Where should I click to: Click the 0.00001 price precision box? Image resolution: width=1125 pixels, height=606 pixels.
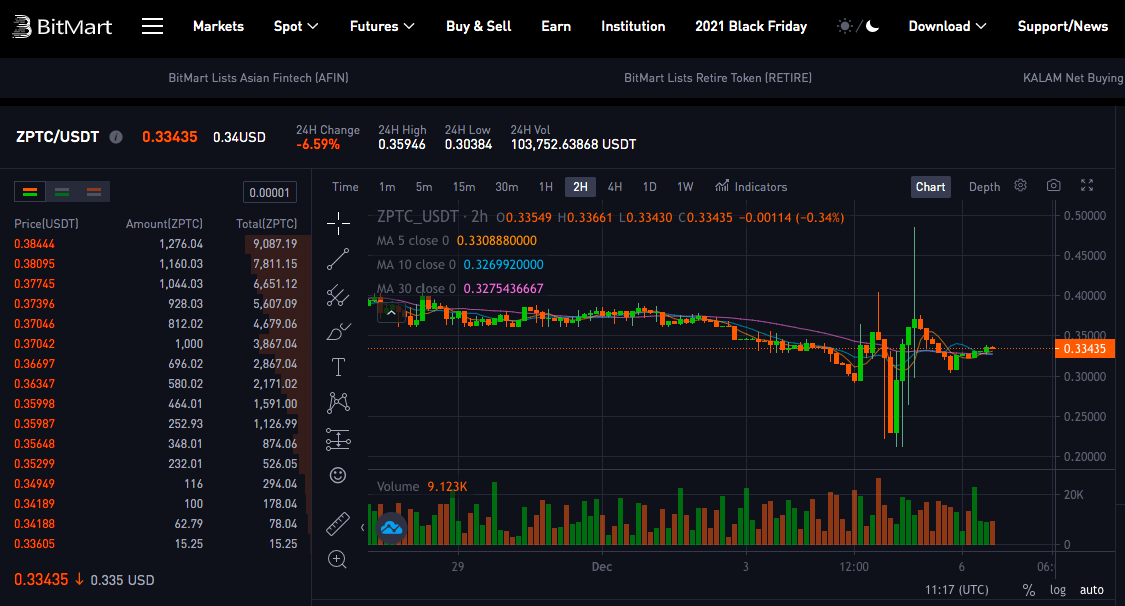tap(270, 193)
